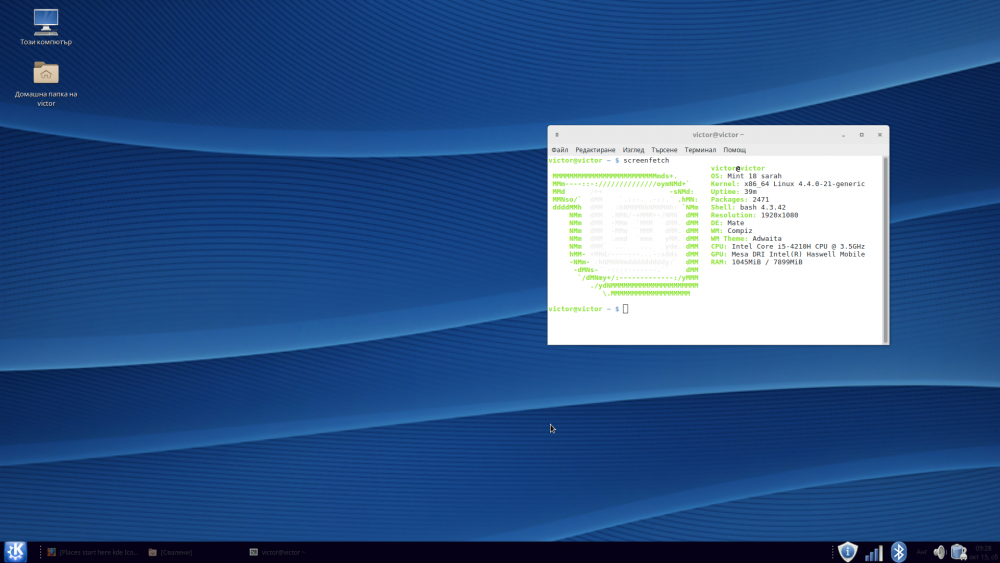The width and height of the screenshot is (1000, 563).
Task: Click the 'WM Theme: Adwaita' line
Action: coord(746,238)
